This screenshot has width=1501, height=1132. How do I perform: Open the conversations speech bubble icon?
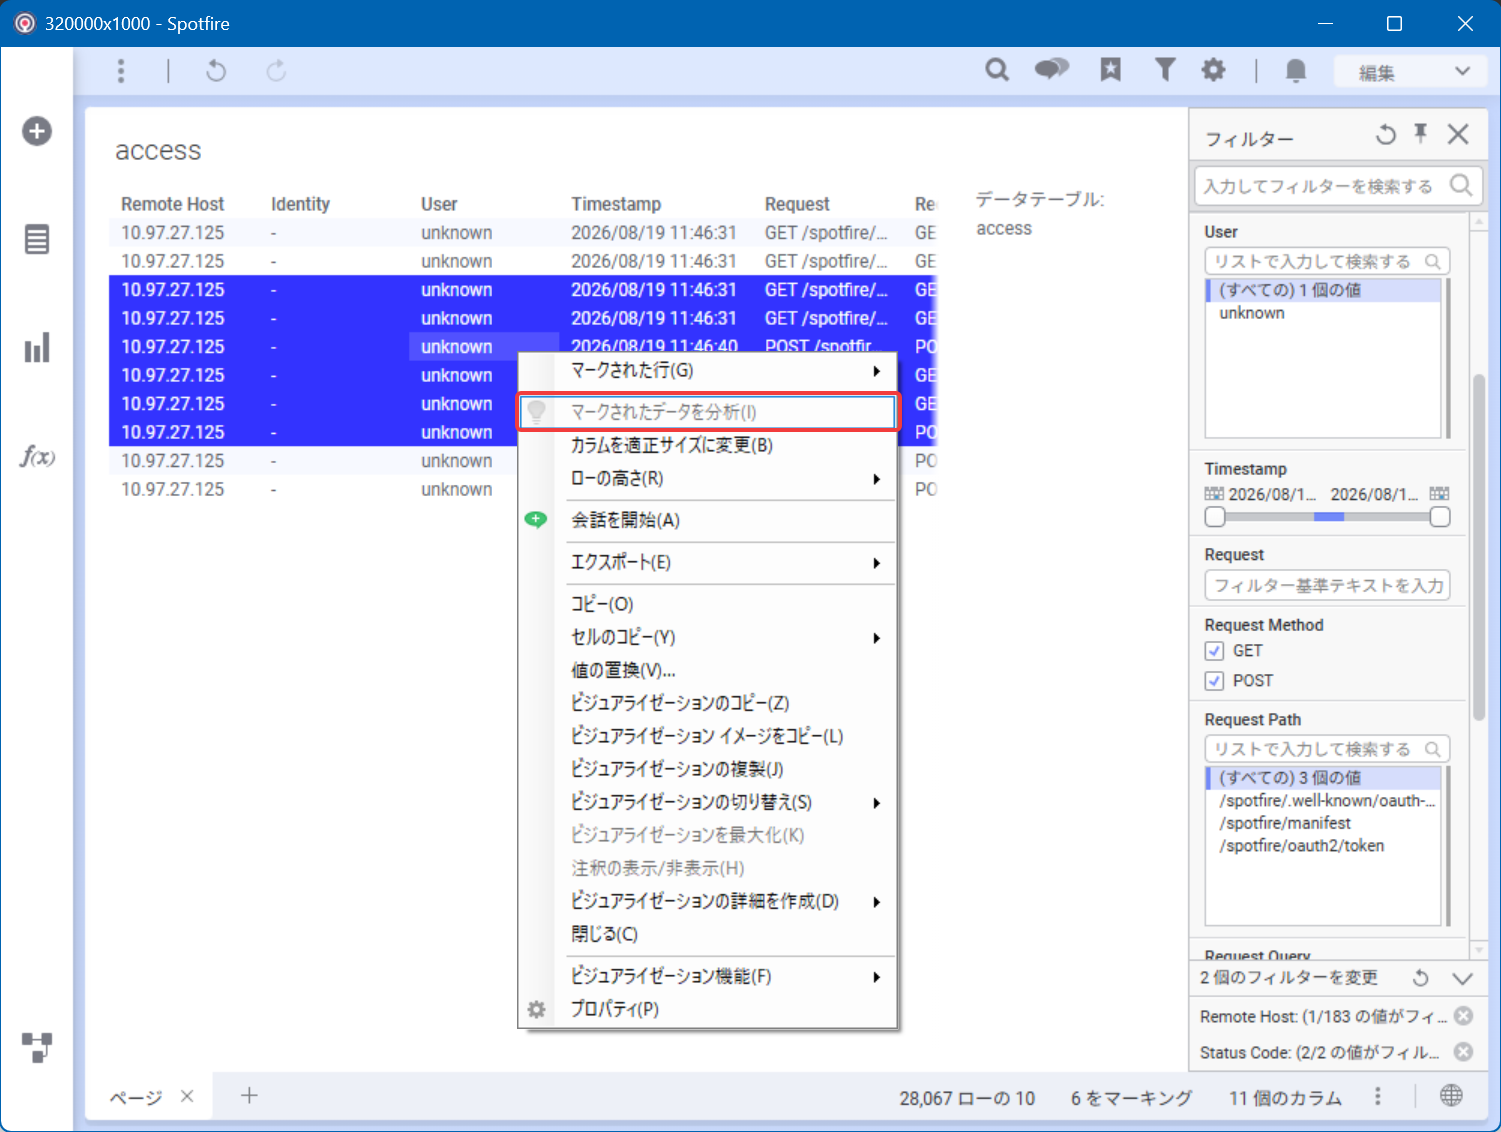[x=1052, y=69]
